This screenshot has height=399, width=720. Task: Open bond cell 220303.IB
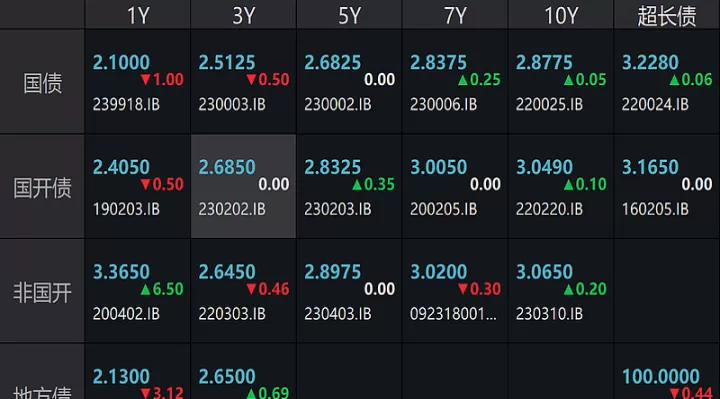[243, 291]
